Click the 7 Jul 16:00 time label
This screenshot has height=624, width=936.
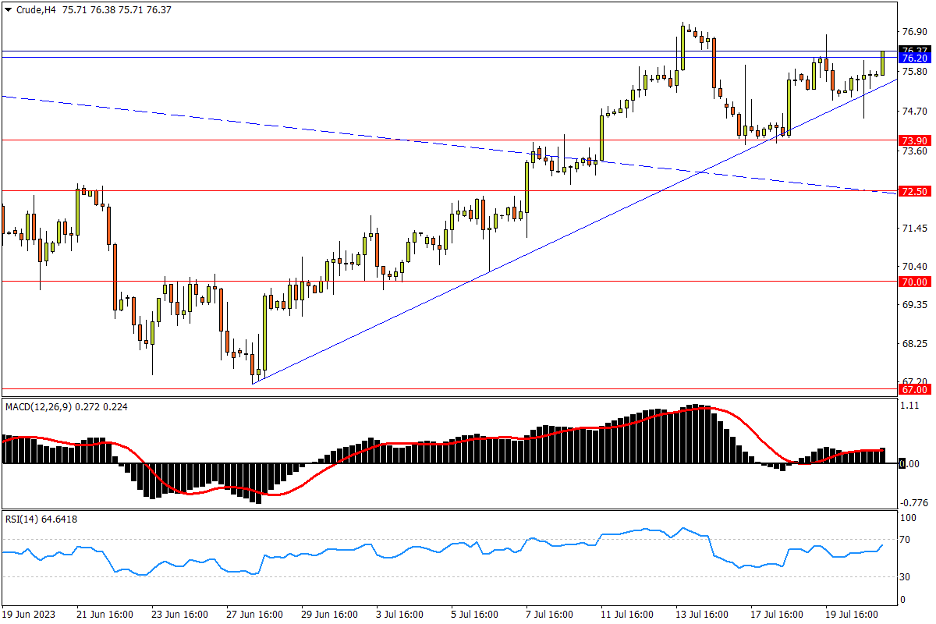pyautogui.click(x=549, y=614)
